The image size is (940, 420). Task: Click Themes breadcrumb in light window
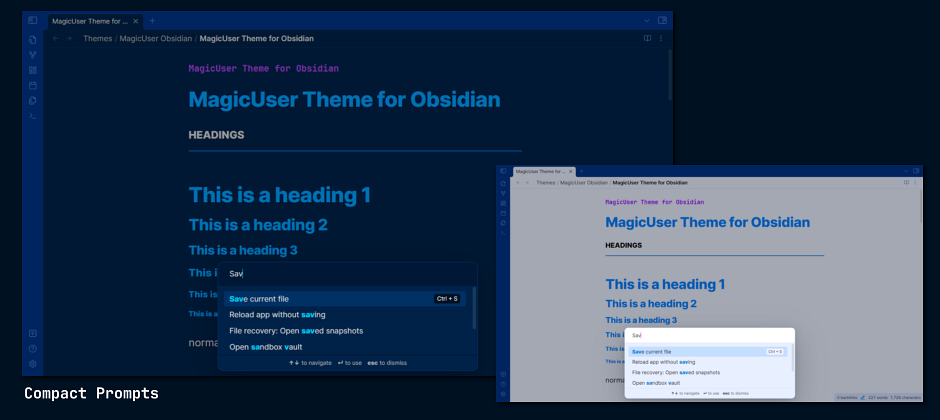[x=546, y=183]
